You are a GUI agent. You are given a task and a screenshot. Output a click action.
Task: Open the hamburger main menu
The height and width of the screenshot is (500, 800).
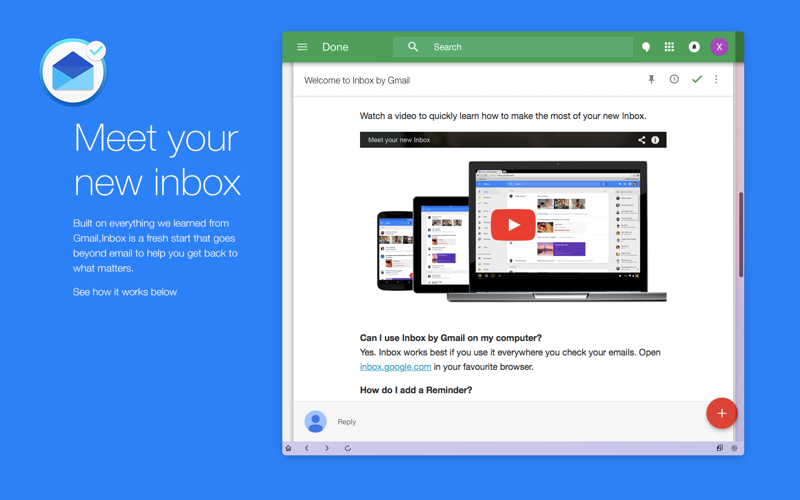tap(302, 47)
